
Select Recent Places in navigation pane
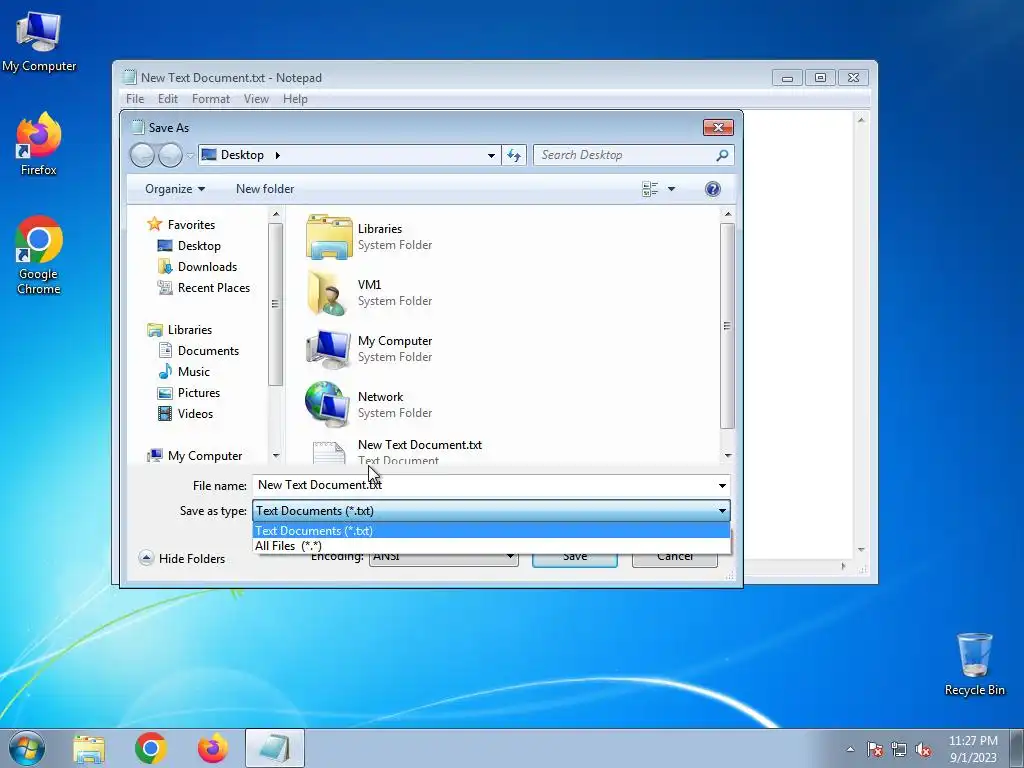tap(204, 287)
